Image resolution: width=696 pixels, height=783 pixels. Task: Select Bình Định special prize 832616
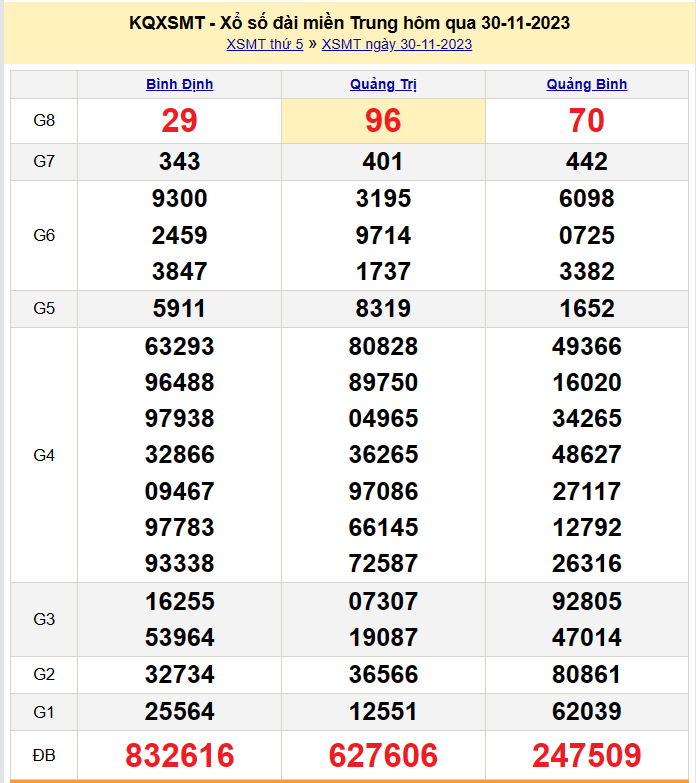pyautogui.click(x=179, y=756)
